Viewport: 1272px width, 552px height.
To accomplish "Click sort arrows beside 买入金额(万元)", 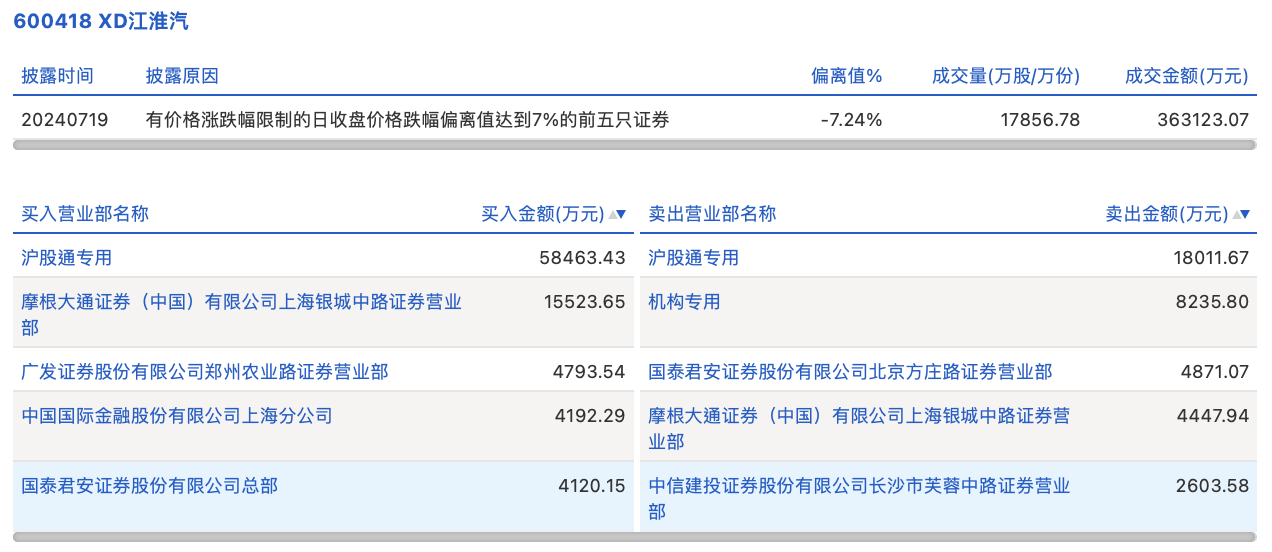I will (617, 214).
